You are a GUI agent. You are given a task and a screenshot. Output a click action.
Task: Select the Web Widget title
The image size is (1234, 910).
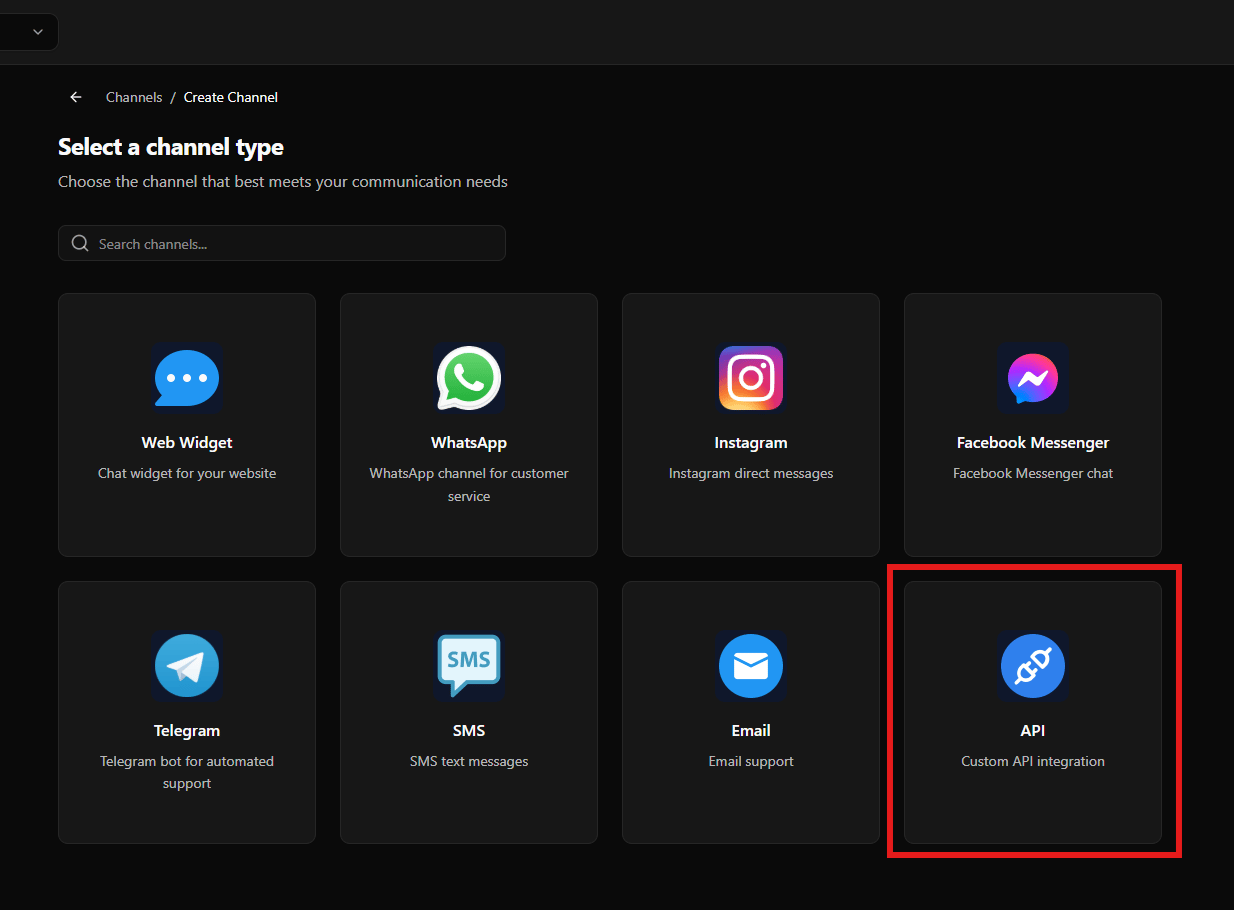pyautogui.click(x=187, y=443)
